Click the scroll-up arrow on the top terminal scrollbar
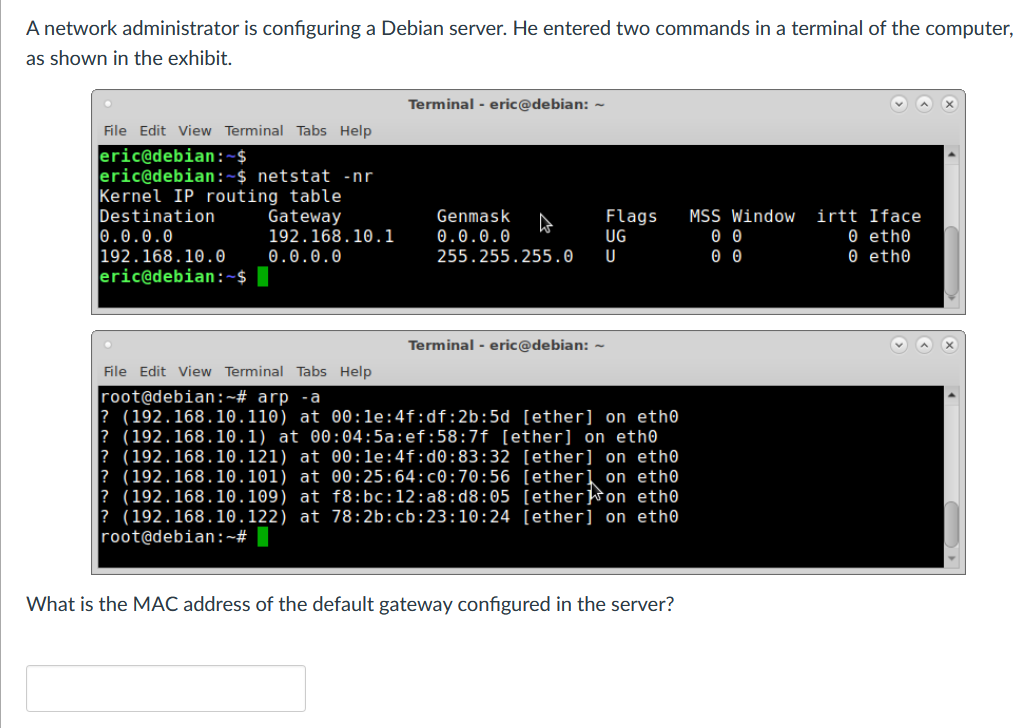 [x=952, y=153]
